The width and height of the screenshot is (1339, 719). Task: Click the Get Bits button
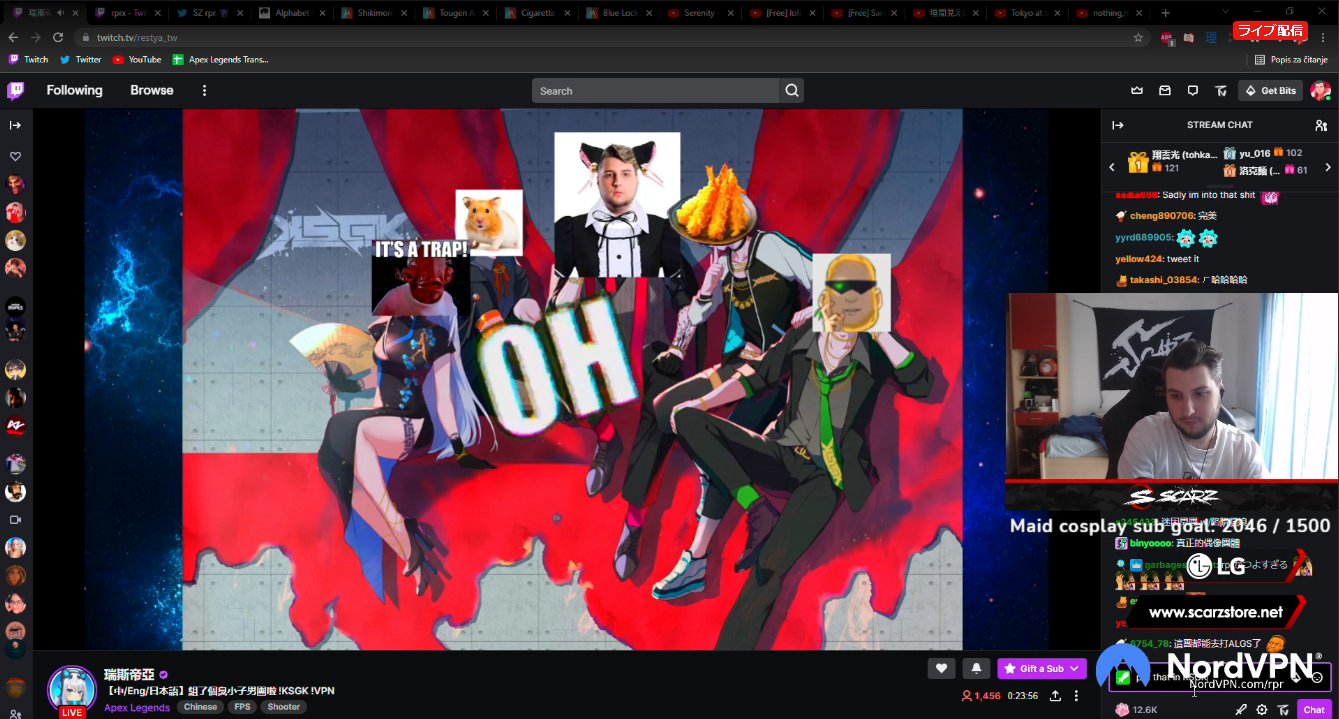coord(1270,91)
